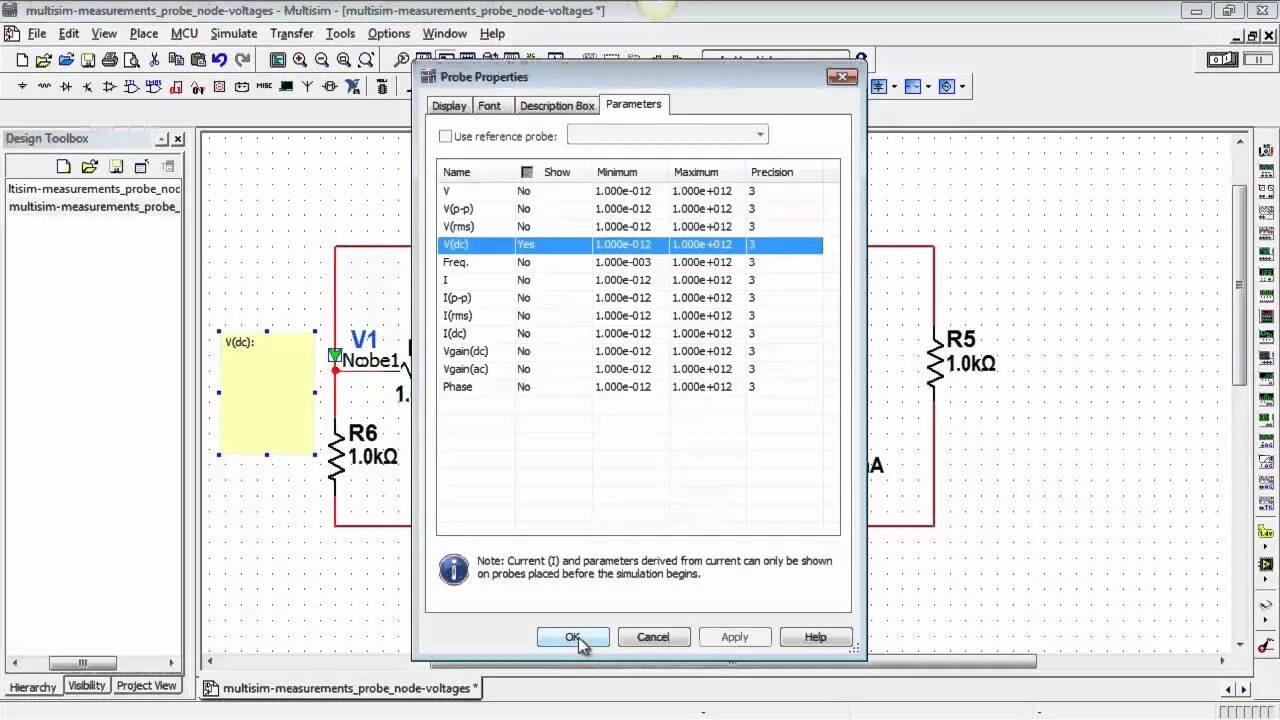
Task: Click the Precision column header
Action: tap(786, 172)
